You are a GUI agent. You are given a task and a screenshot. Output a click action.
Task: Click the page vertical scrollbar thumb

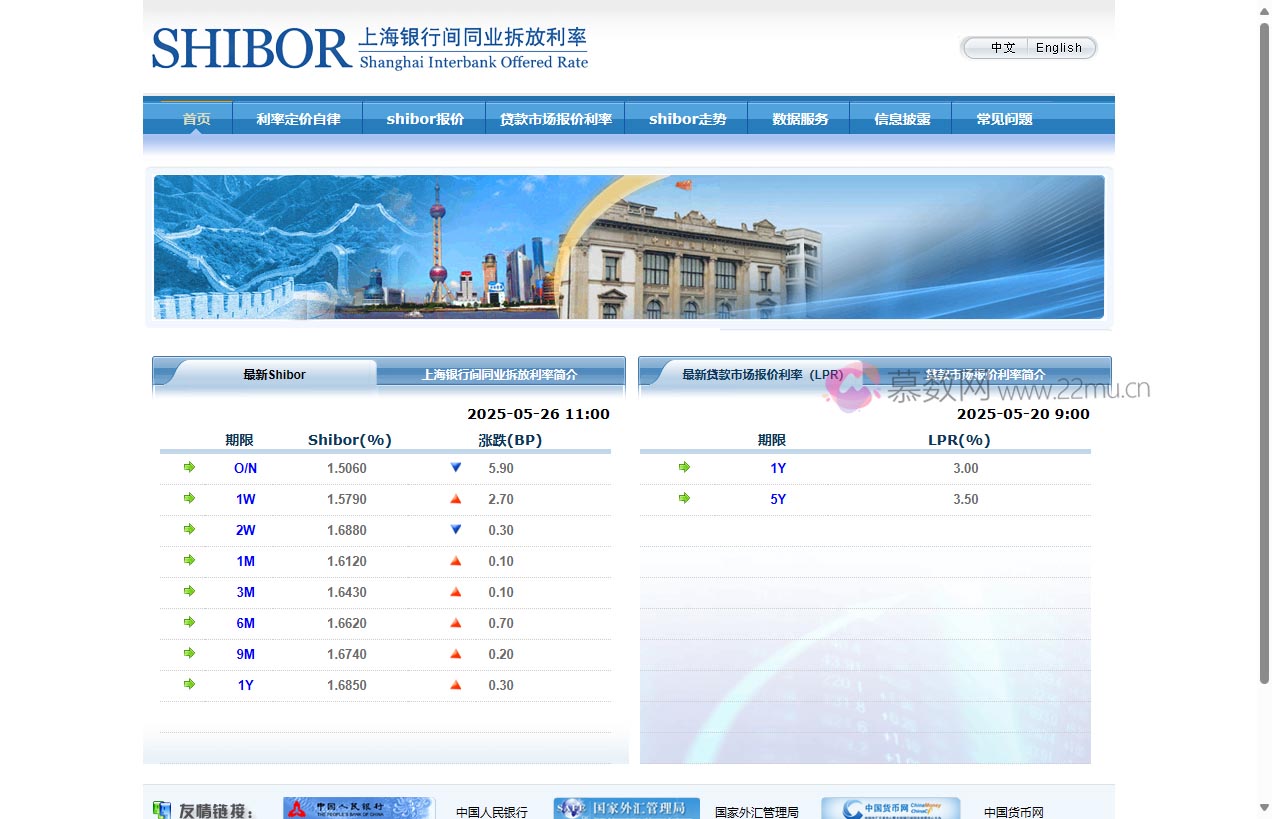coord(1264,350)
